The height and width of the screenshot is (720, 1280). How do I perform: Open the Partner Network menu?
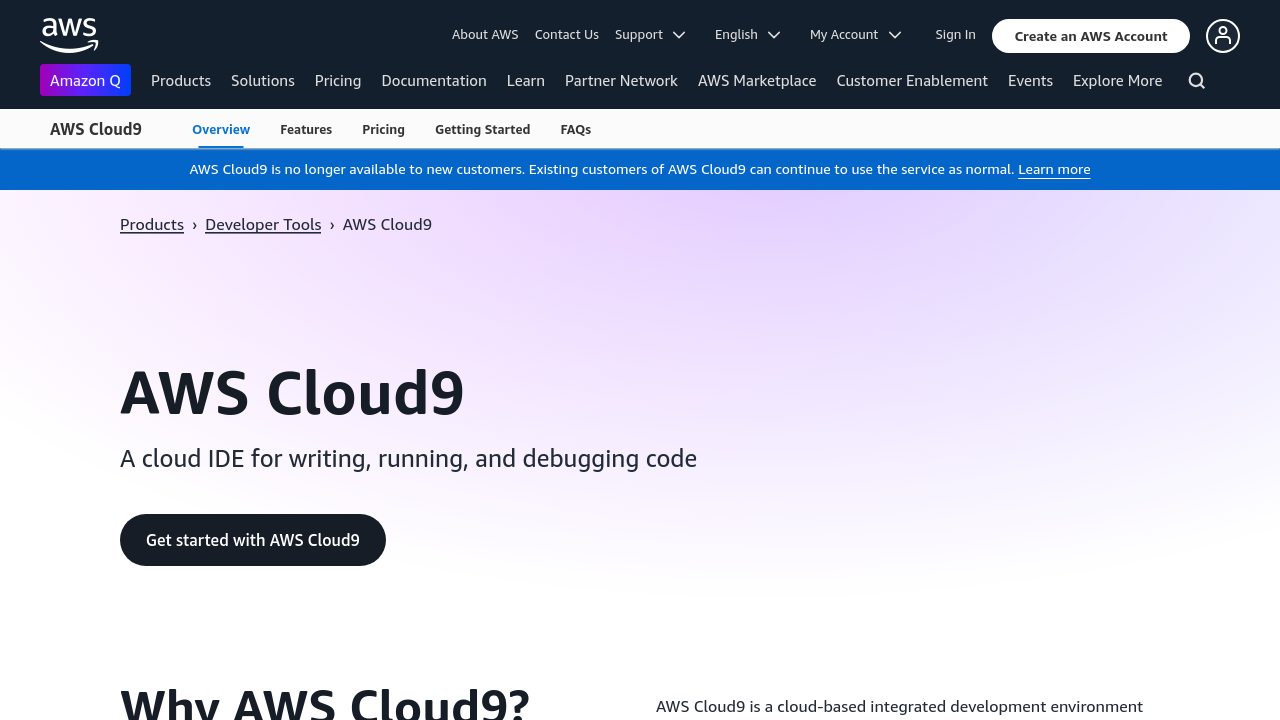(x=621, y=80)
